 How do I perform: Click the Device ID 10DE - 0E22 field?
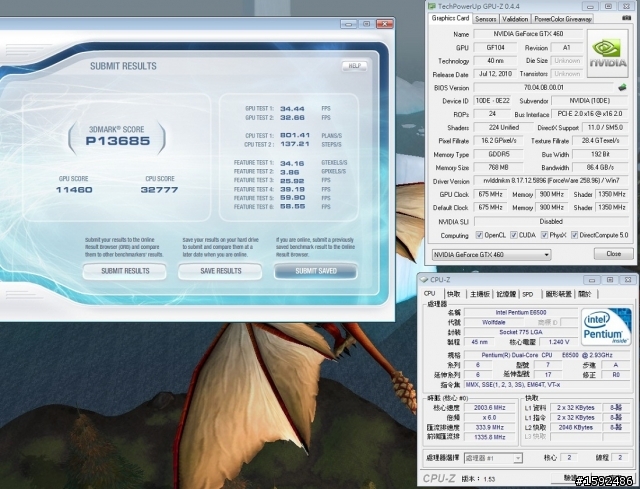[x=492, y=101]
